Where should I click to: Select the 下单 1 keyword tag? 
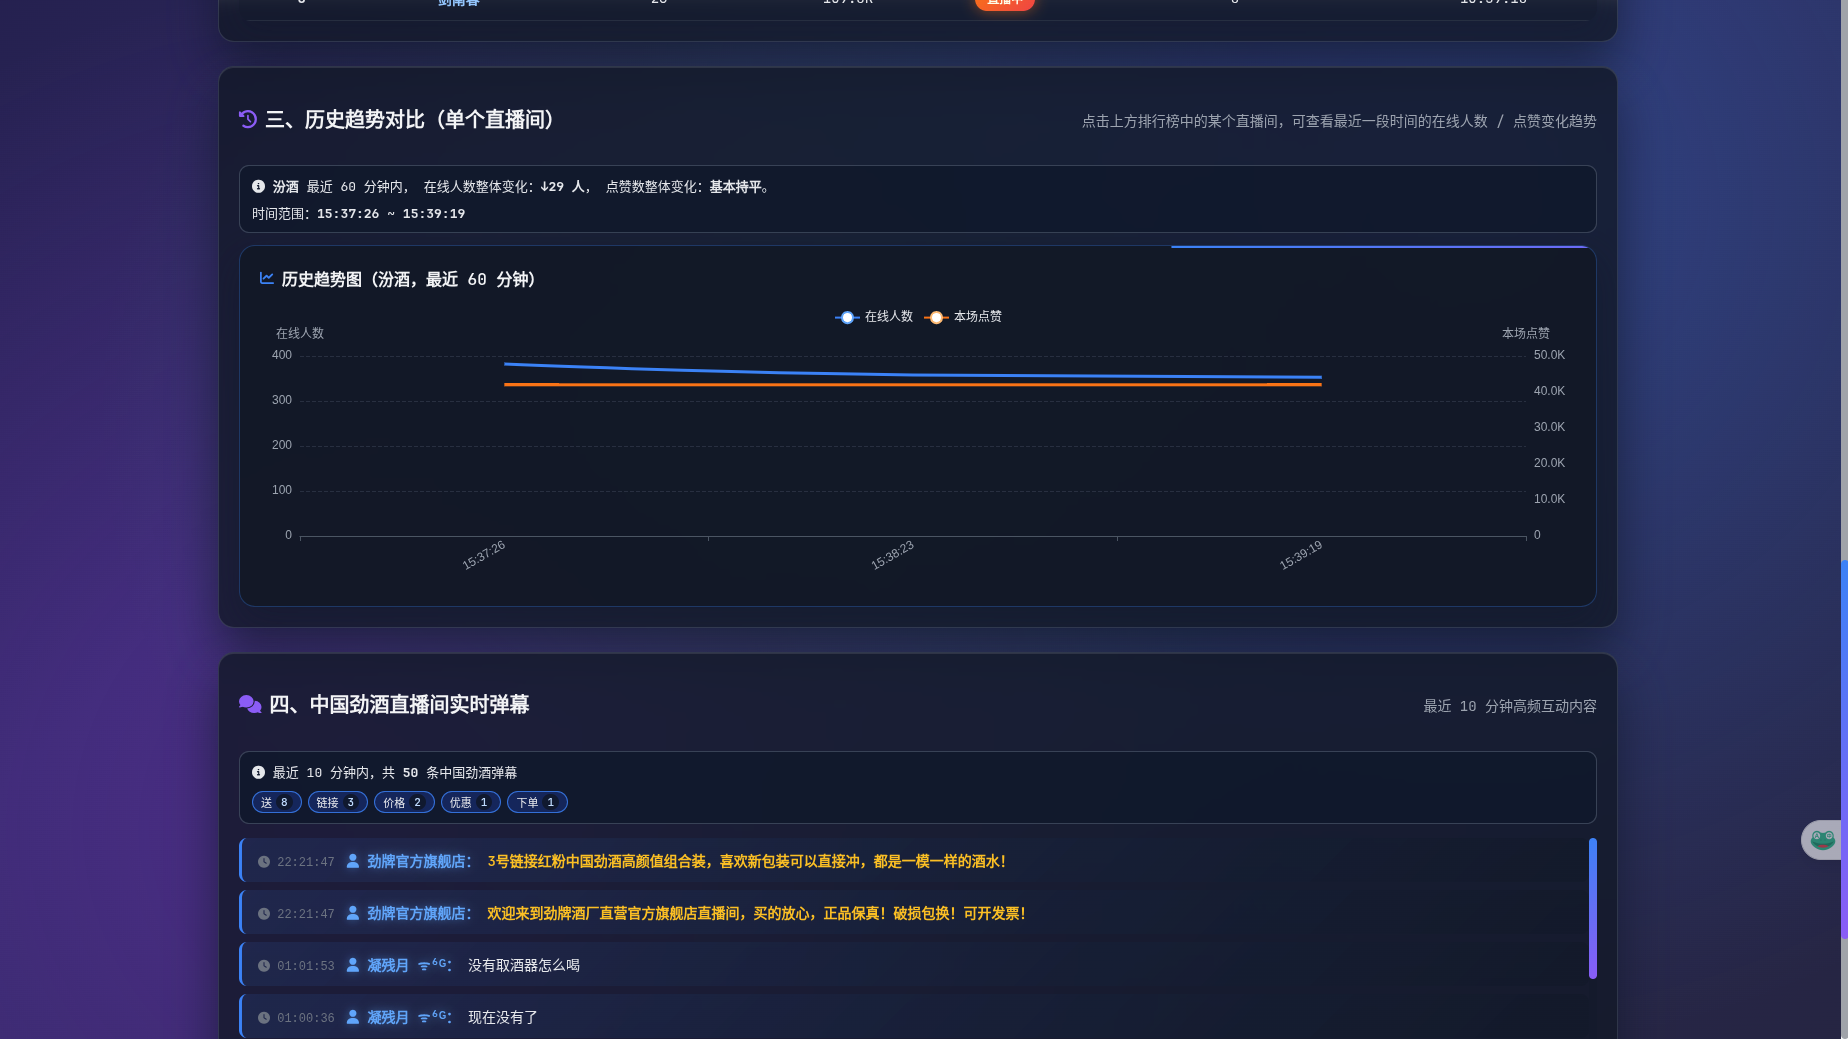(x=537, y=802)
